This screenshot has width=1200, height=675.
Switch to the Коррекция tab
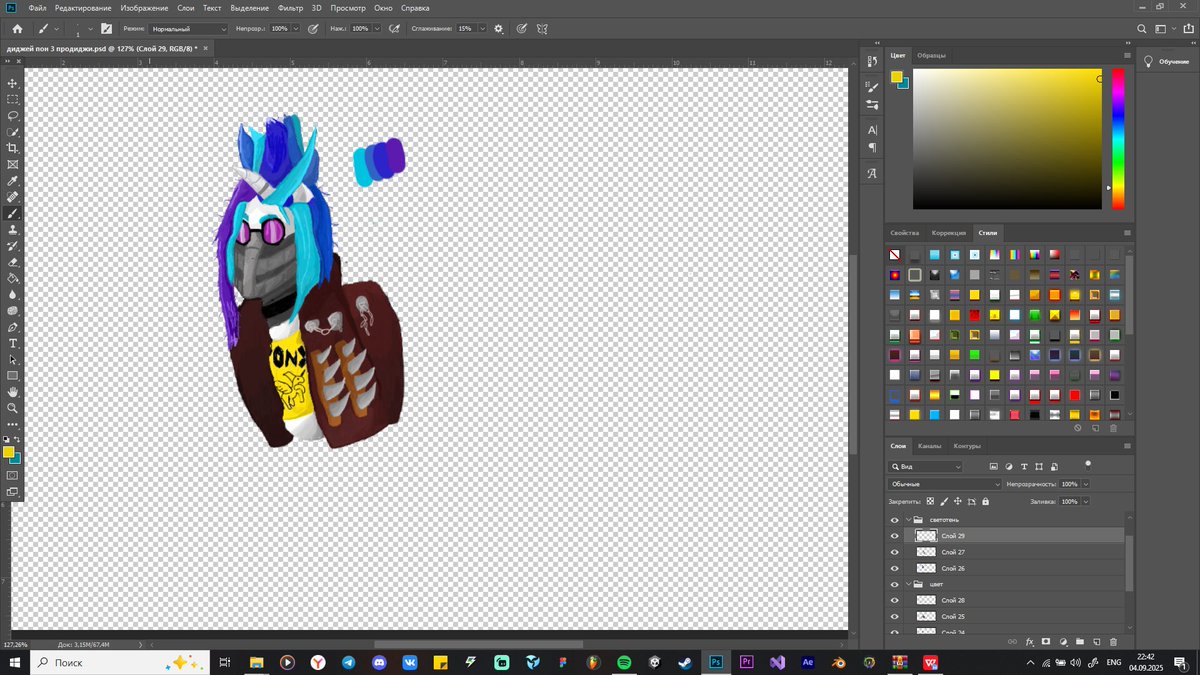(x=949, y=233)
